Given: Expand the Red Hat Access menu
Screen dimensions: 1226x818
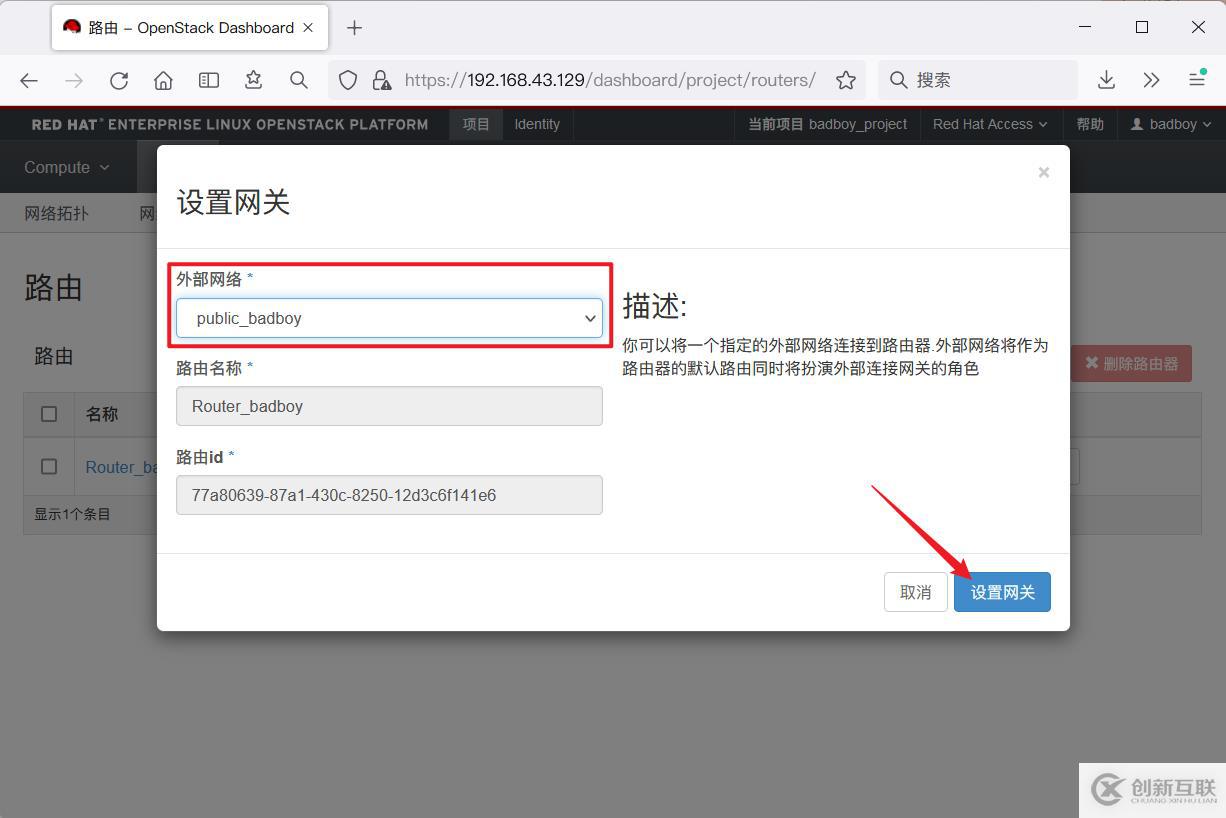Looking at the screenshot, I should click(x=990, y=124).
